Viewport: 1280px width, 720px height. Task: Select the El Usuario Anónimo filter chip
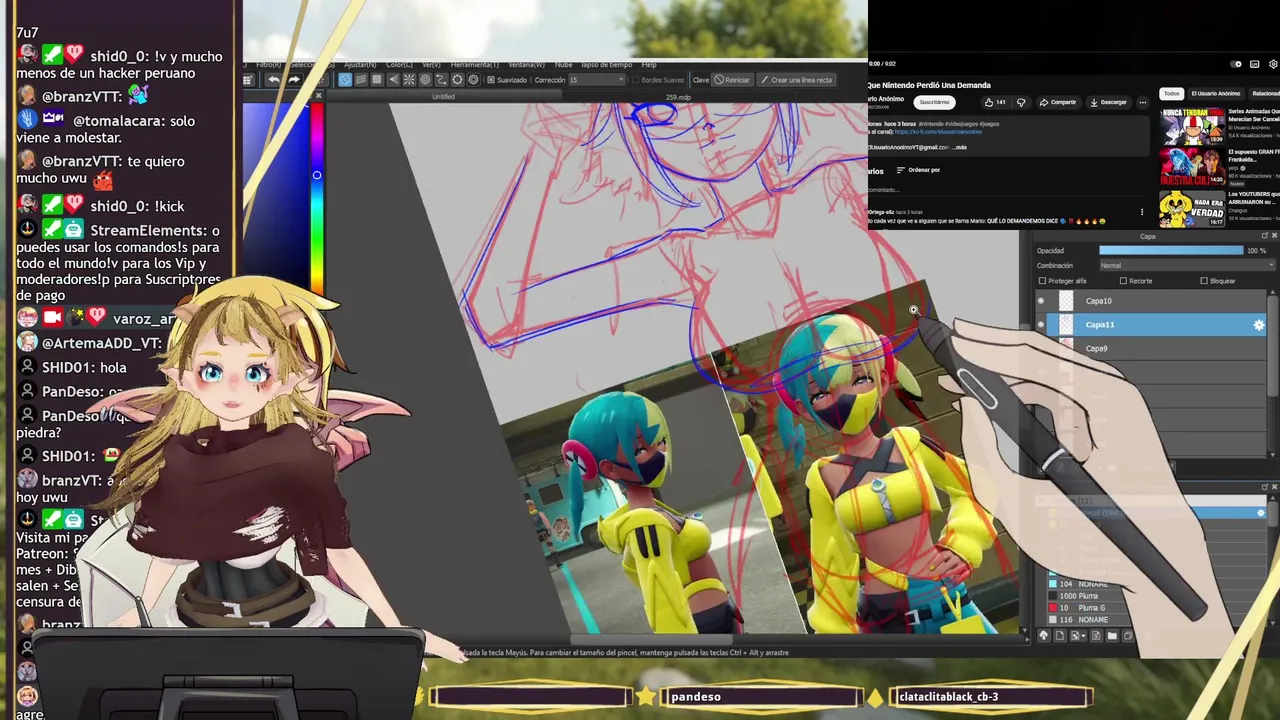1216,94
